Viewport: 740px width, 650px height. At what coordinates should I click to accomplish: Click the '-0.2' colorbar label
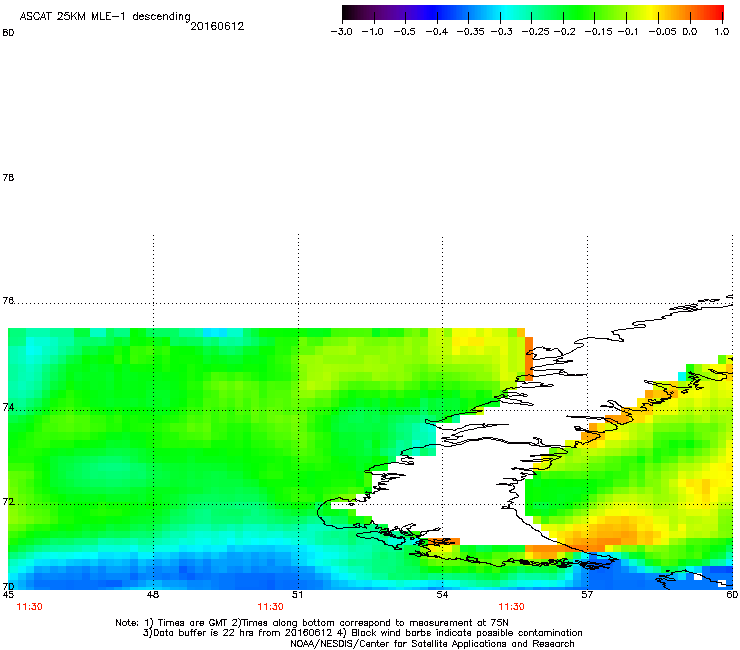pyautogui.click(x=564, y=32)
